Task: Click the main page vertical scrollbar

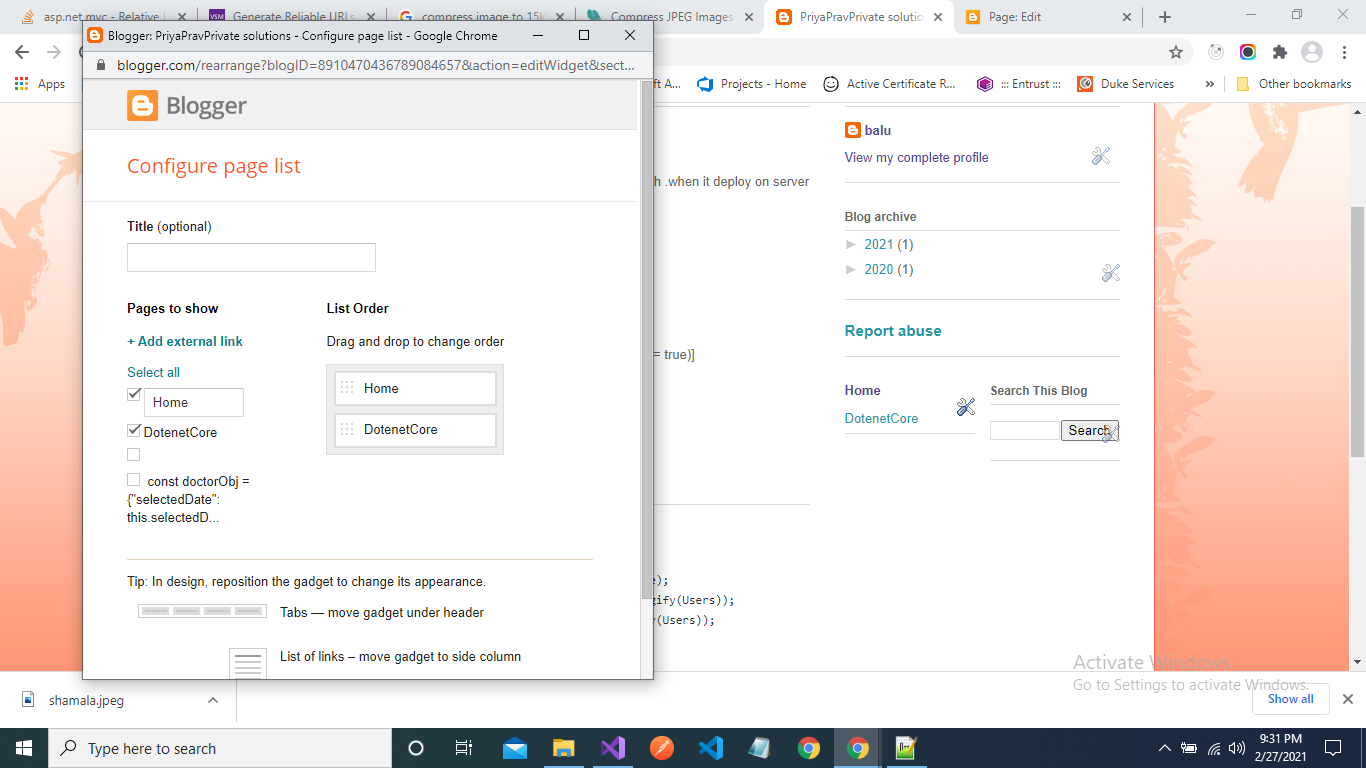Action: [x=1357, y=330]
